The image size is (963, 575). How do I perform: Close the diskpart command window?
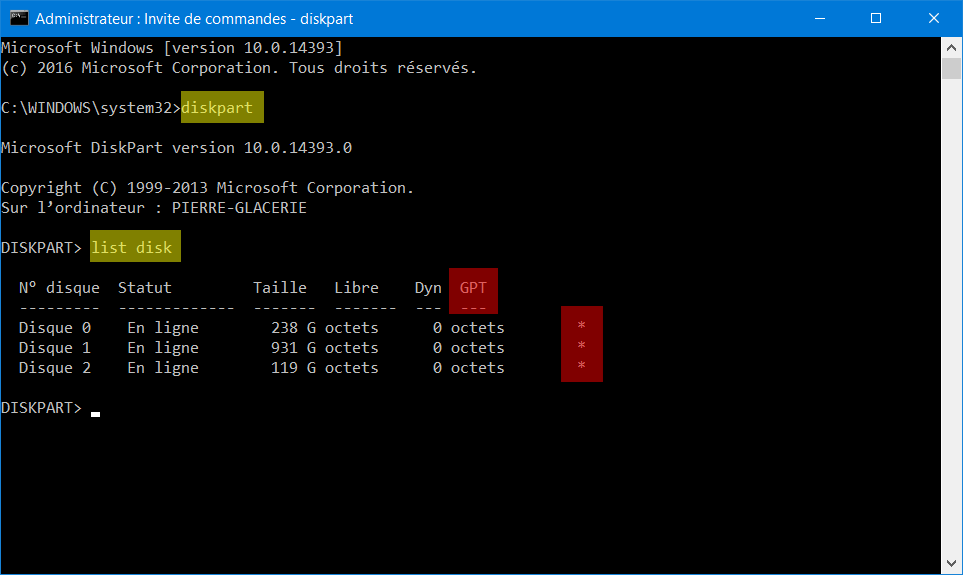tap(934, 18)
